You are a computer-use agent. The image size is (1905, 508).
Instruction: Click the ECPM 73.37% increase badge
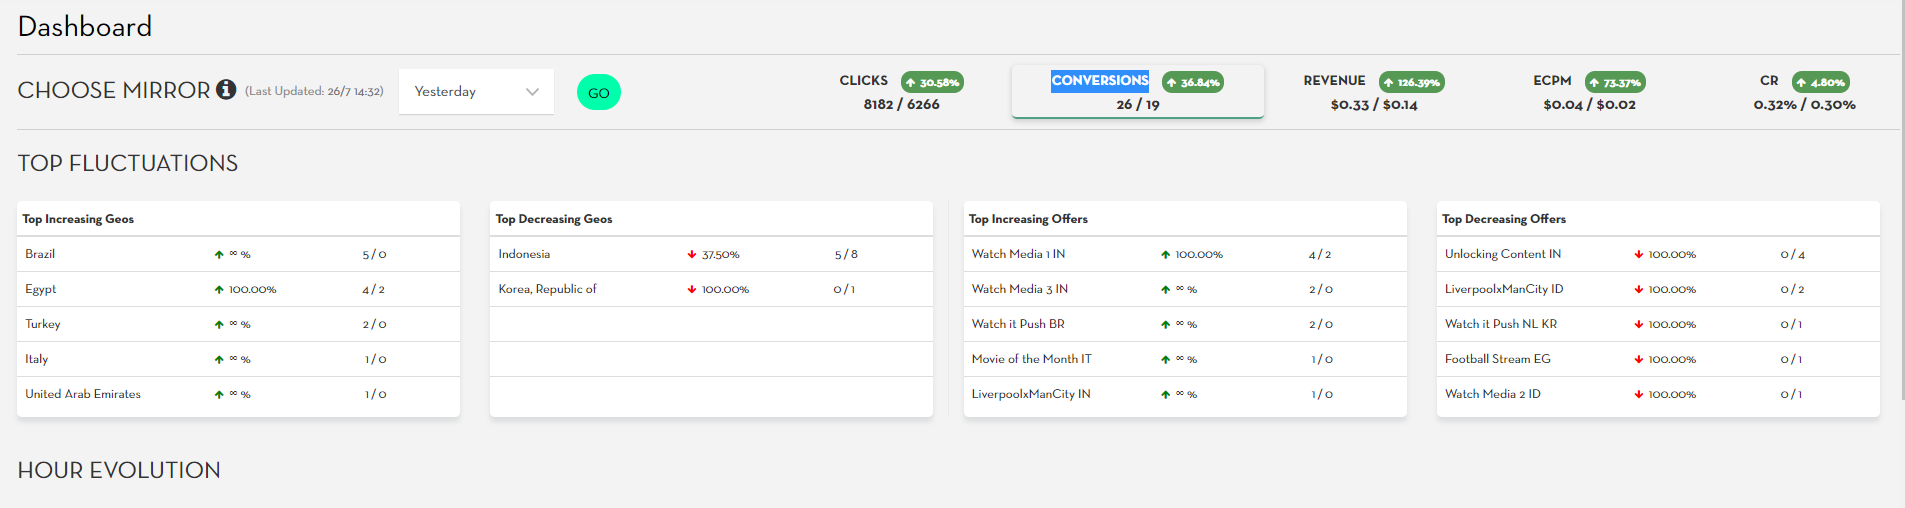[1615, 82]
